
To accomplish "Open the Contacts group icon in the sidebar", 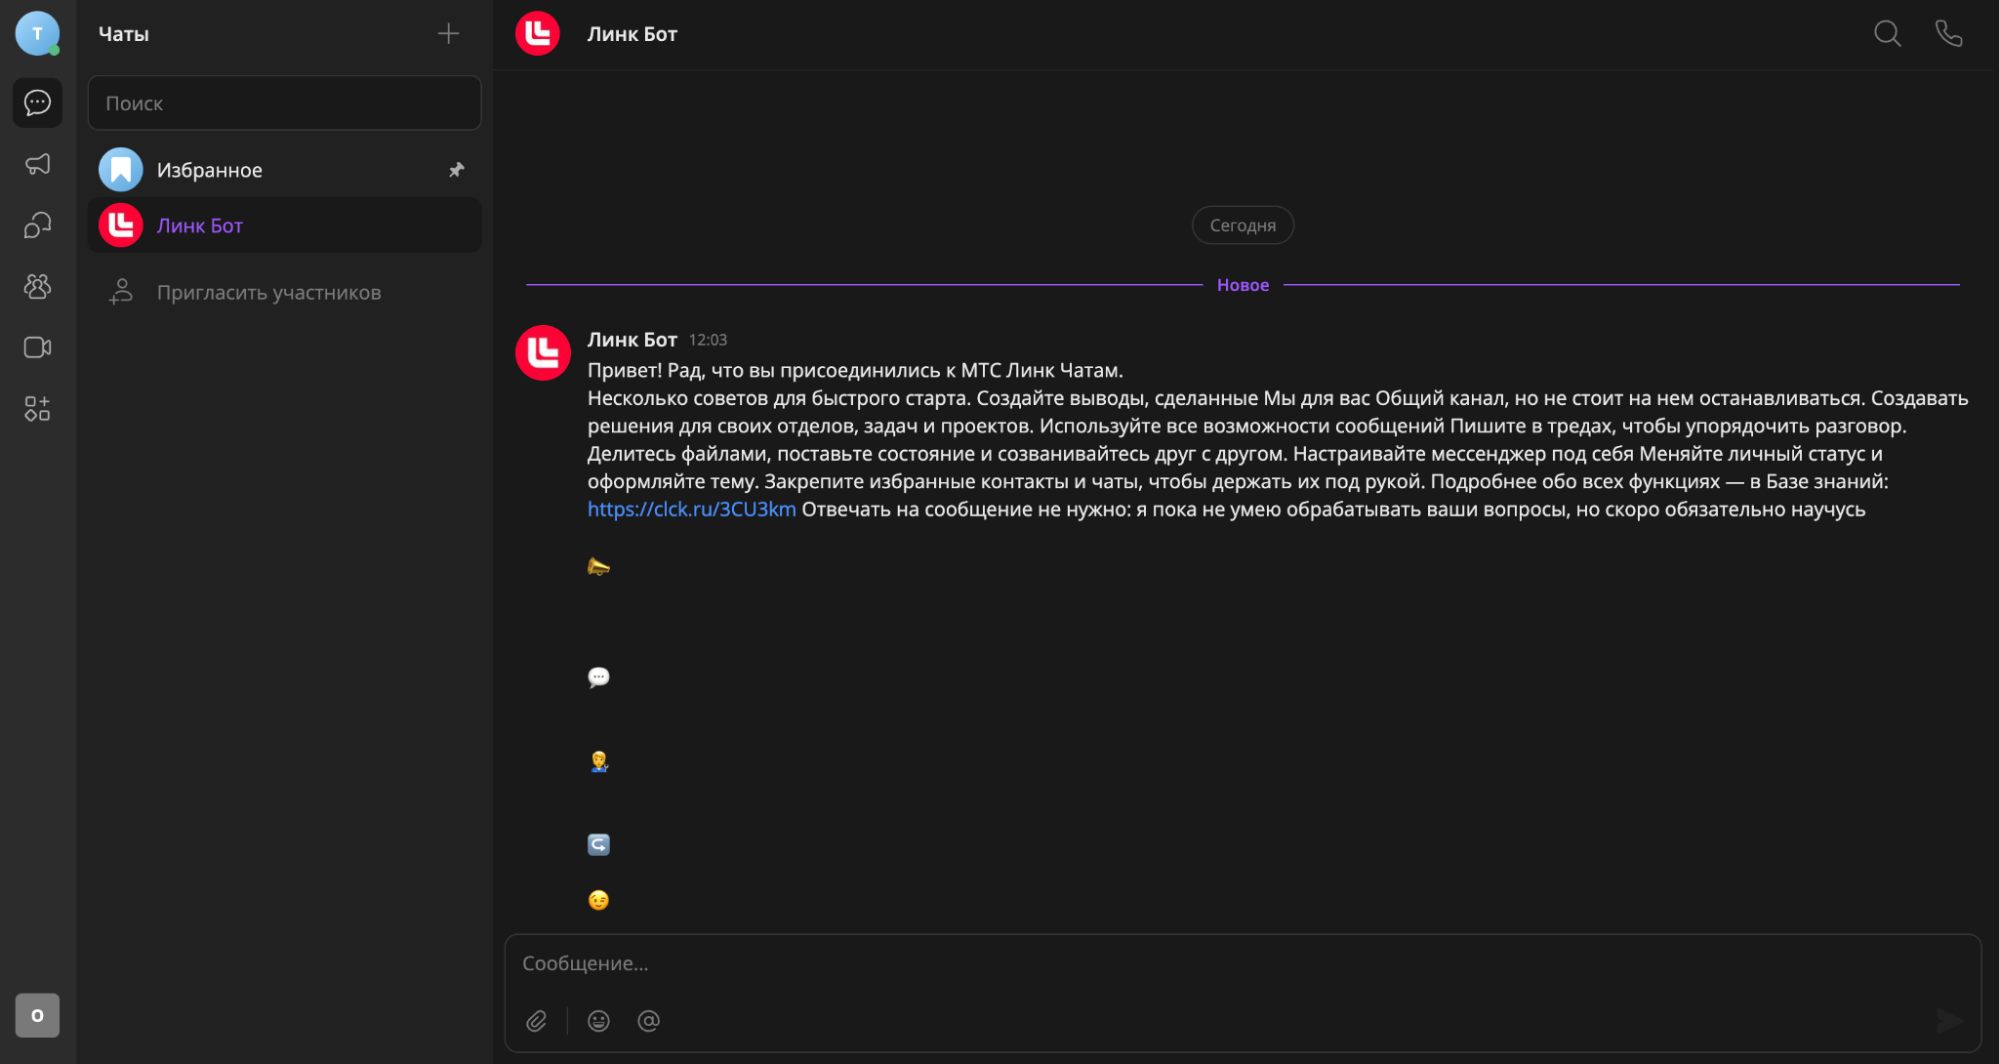I will (x=37, y=287).
